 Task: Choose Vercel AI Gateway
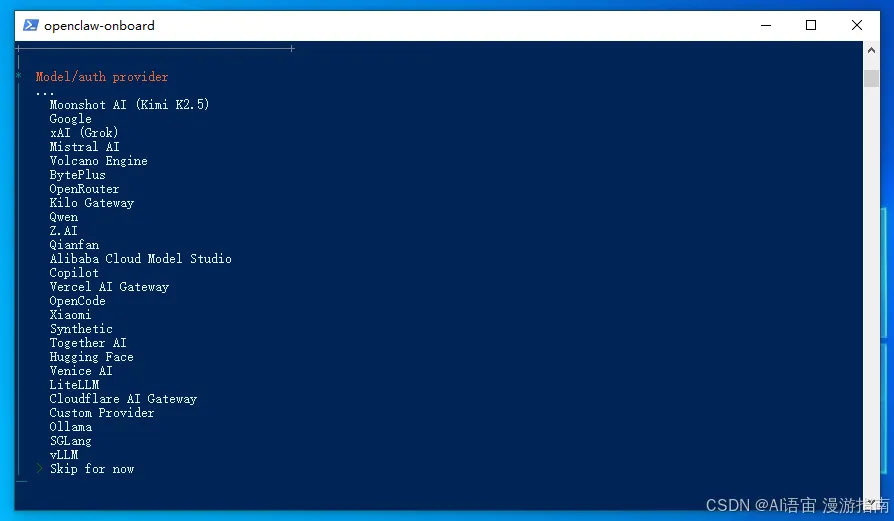coord(109,287)
